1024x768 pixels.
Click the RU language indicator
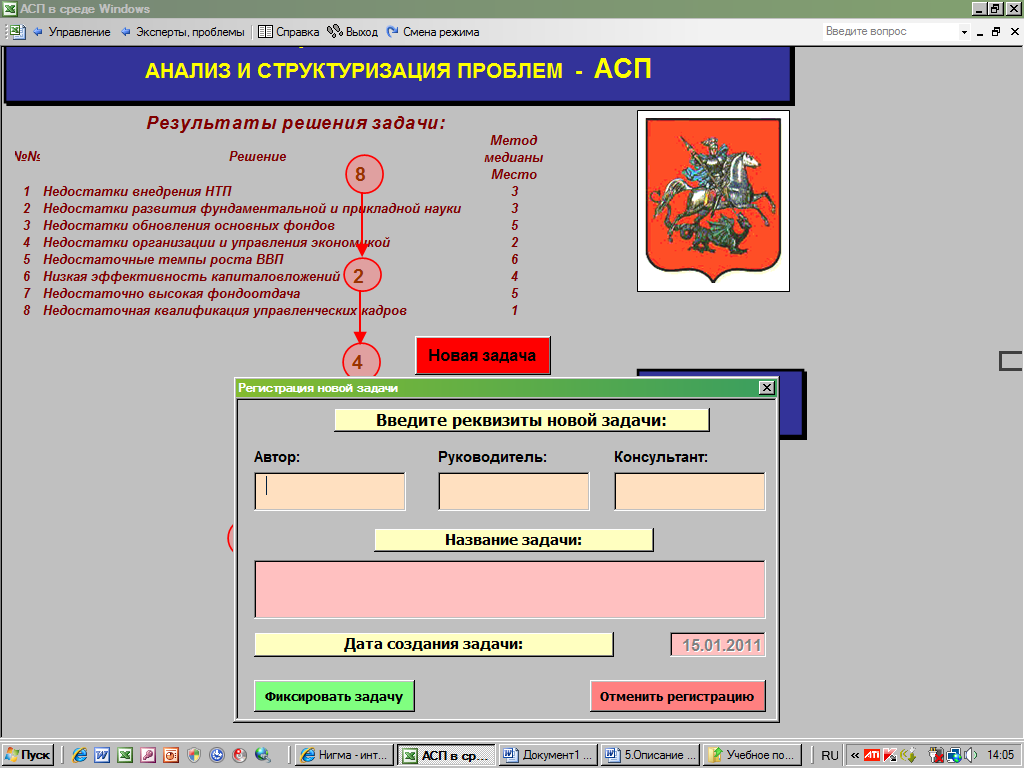829,755
